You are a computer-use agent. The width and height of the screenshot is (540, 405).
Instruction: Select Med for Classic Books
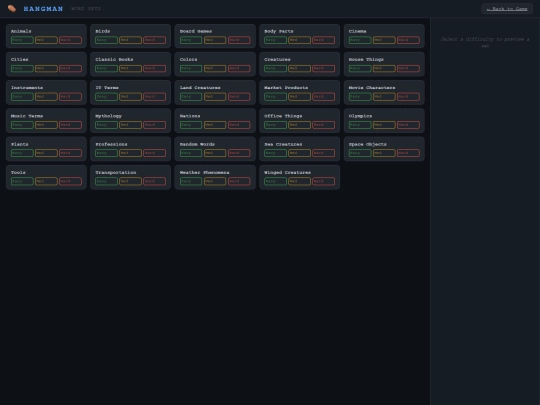(131, 68)
